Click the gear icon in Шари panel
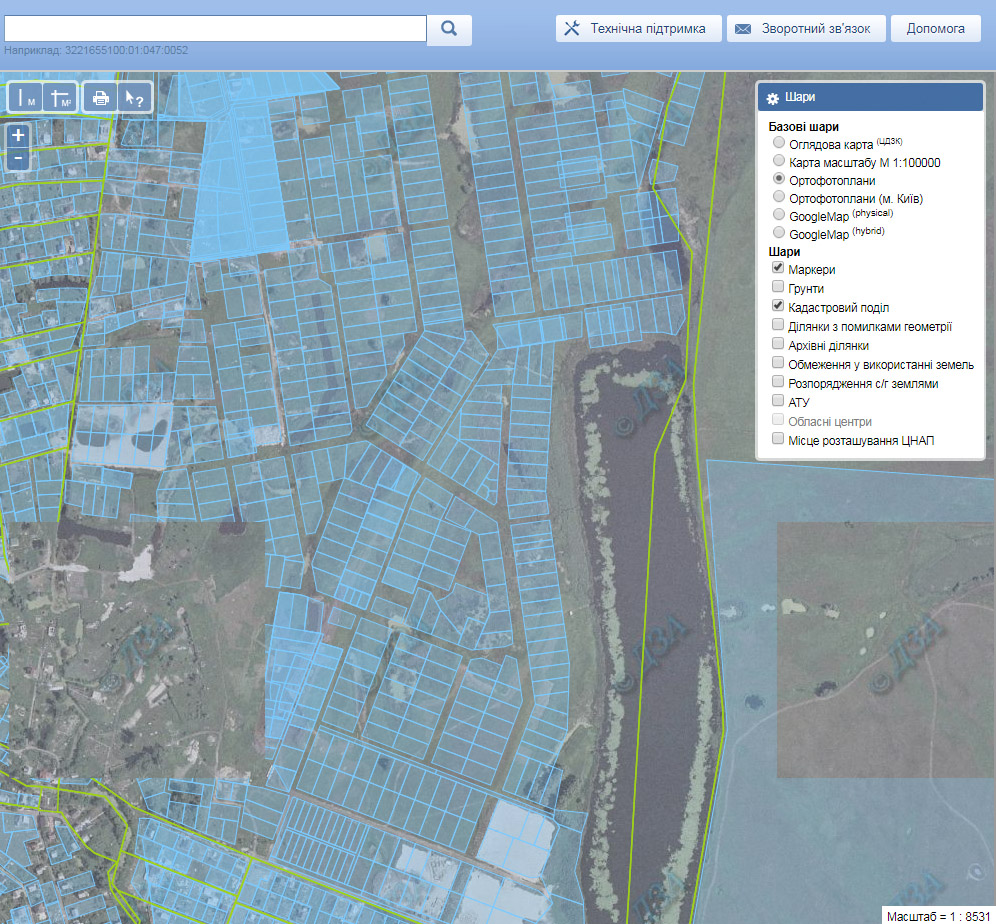Screen dimensions: 996x924 pos(772,98)
